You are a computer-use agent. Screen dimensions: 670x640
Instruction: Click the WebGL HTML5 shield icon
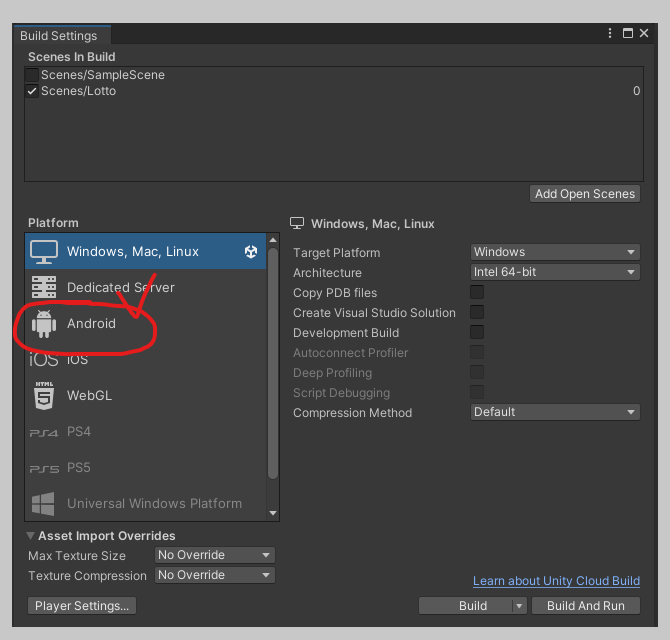44,396
